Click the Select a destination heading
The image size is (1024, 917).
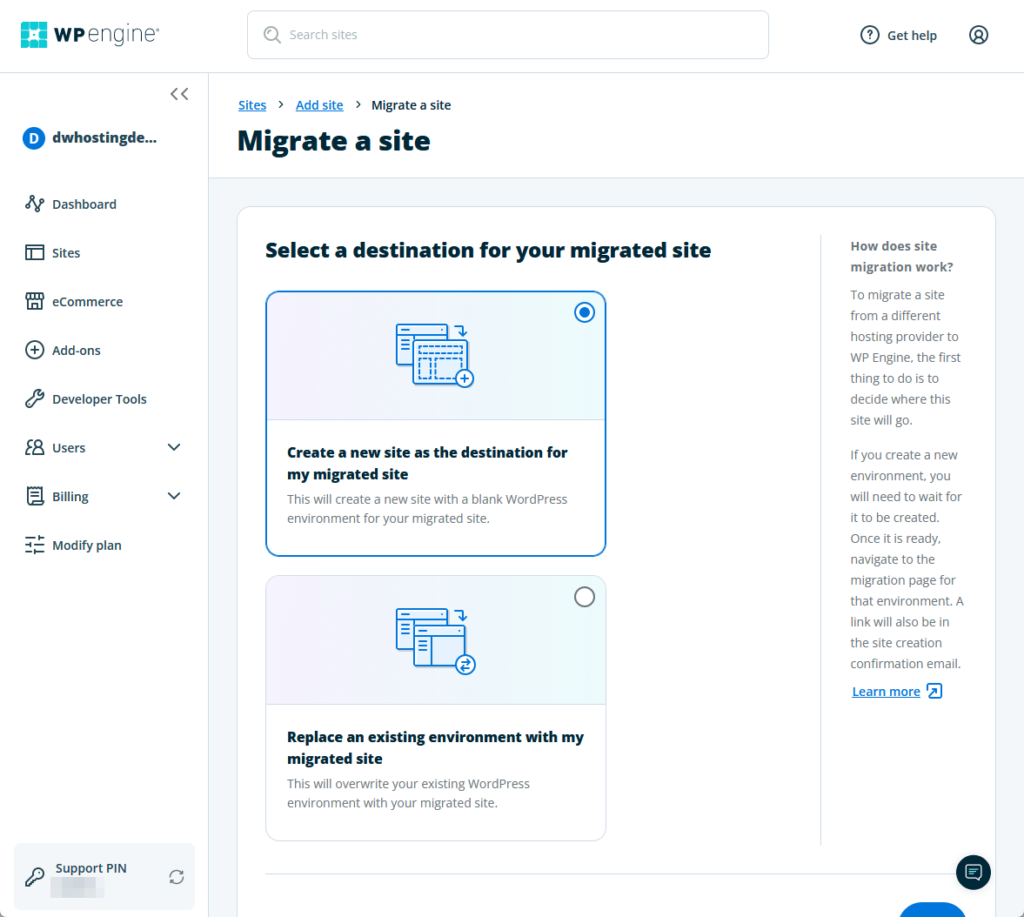488,250
